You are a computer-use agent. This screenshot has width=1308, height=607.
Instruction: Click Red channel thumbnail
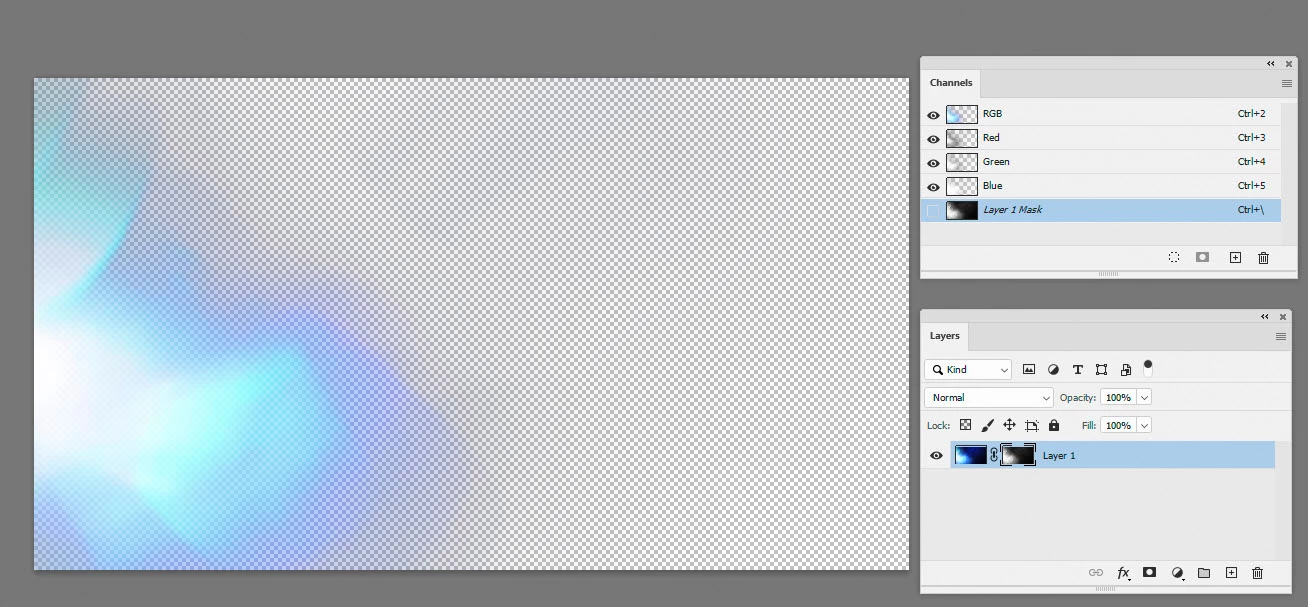point(962,138)
